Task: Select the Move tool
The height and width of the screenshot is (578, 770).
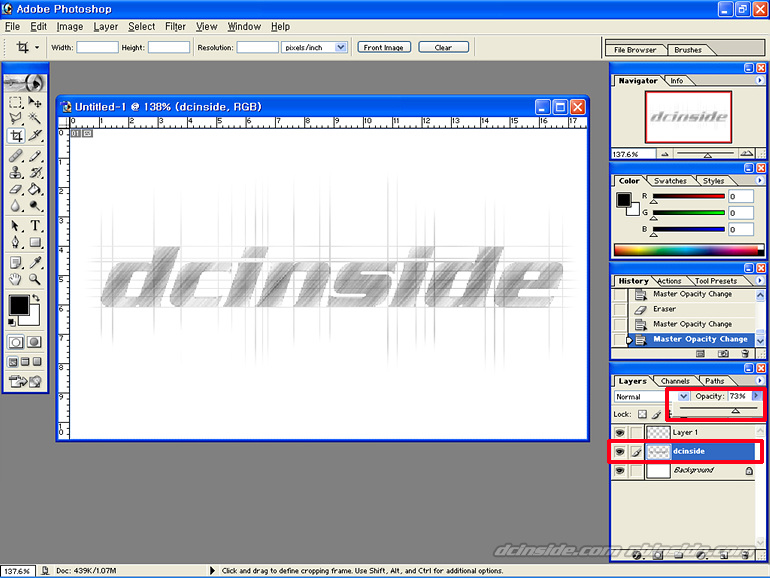Action: 34,102
